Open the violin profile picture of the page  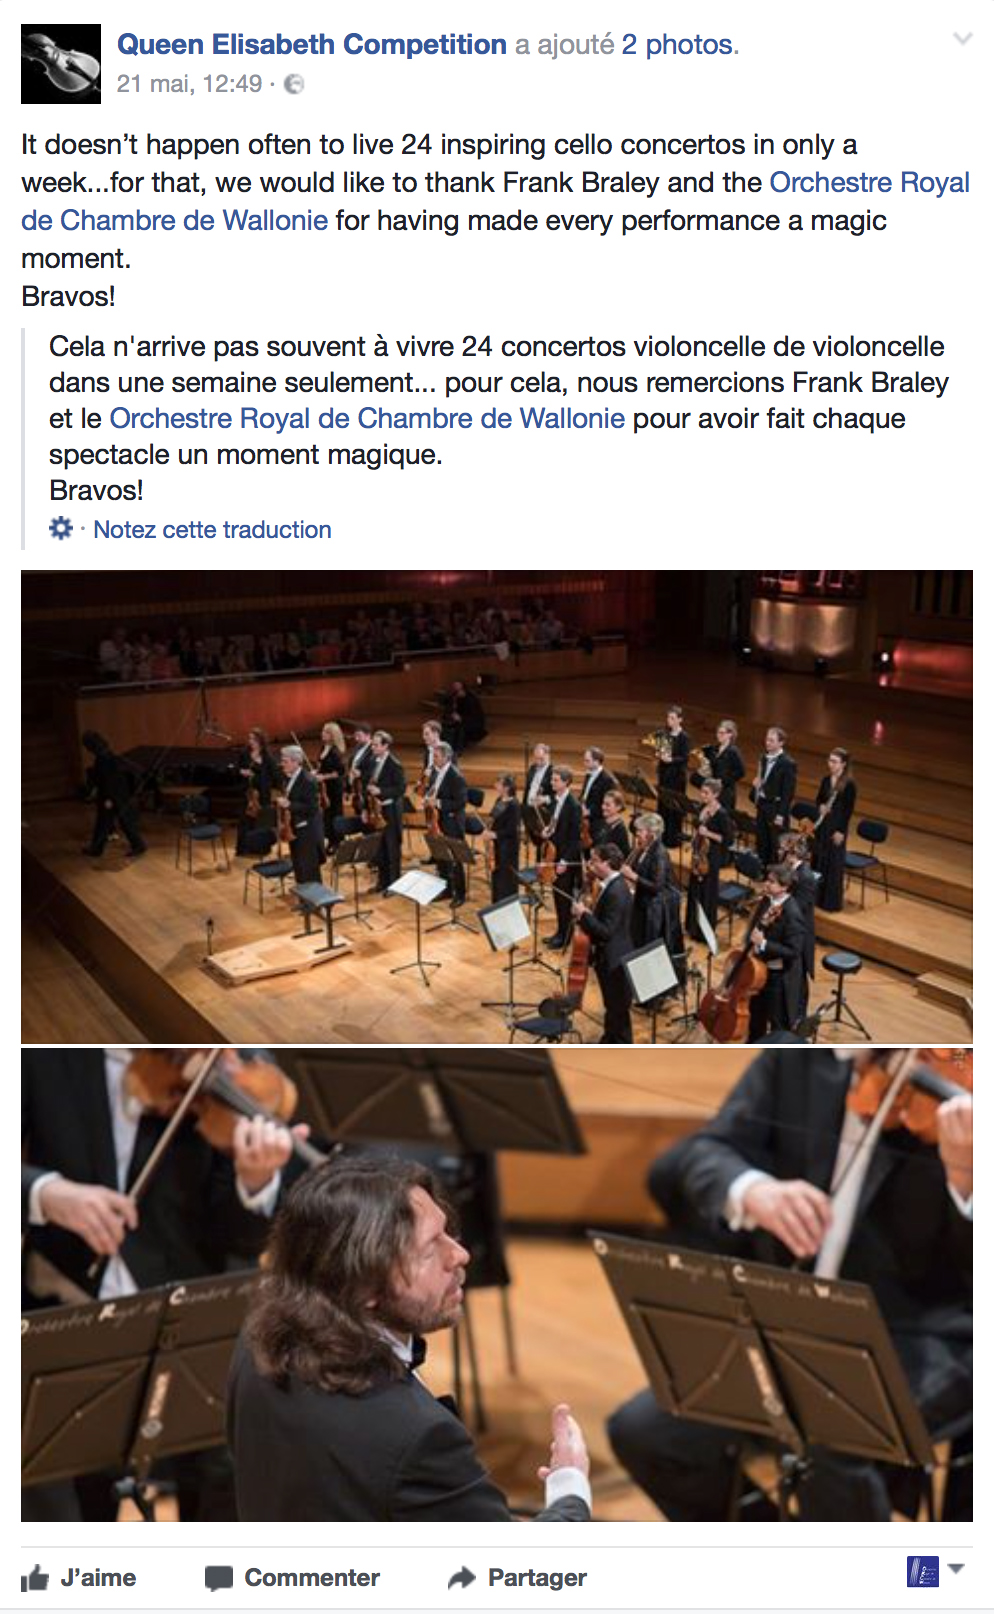pyautogui.click(x=61, y=64)
